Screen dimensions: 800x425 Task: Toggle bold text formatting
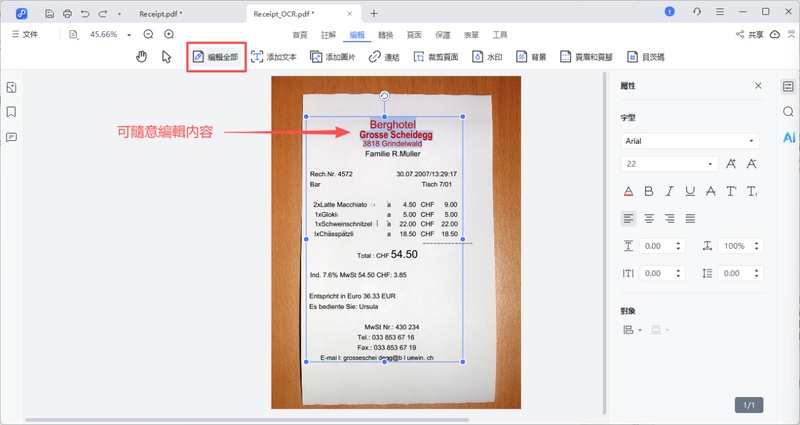(648, 191)
